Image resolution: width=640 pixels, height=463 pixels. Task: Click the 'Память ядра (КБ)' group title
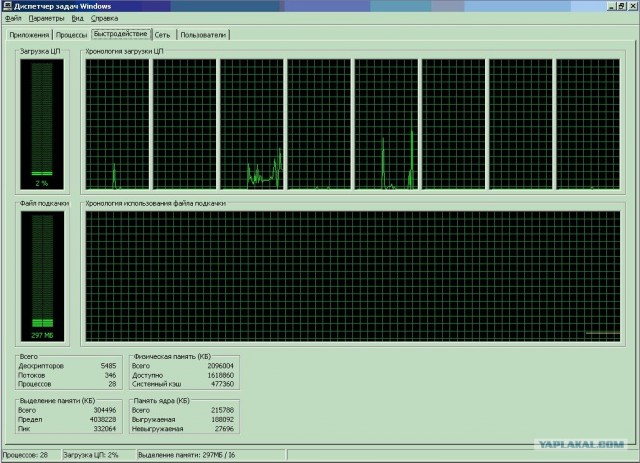(x=161, y=401)
